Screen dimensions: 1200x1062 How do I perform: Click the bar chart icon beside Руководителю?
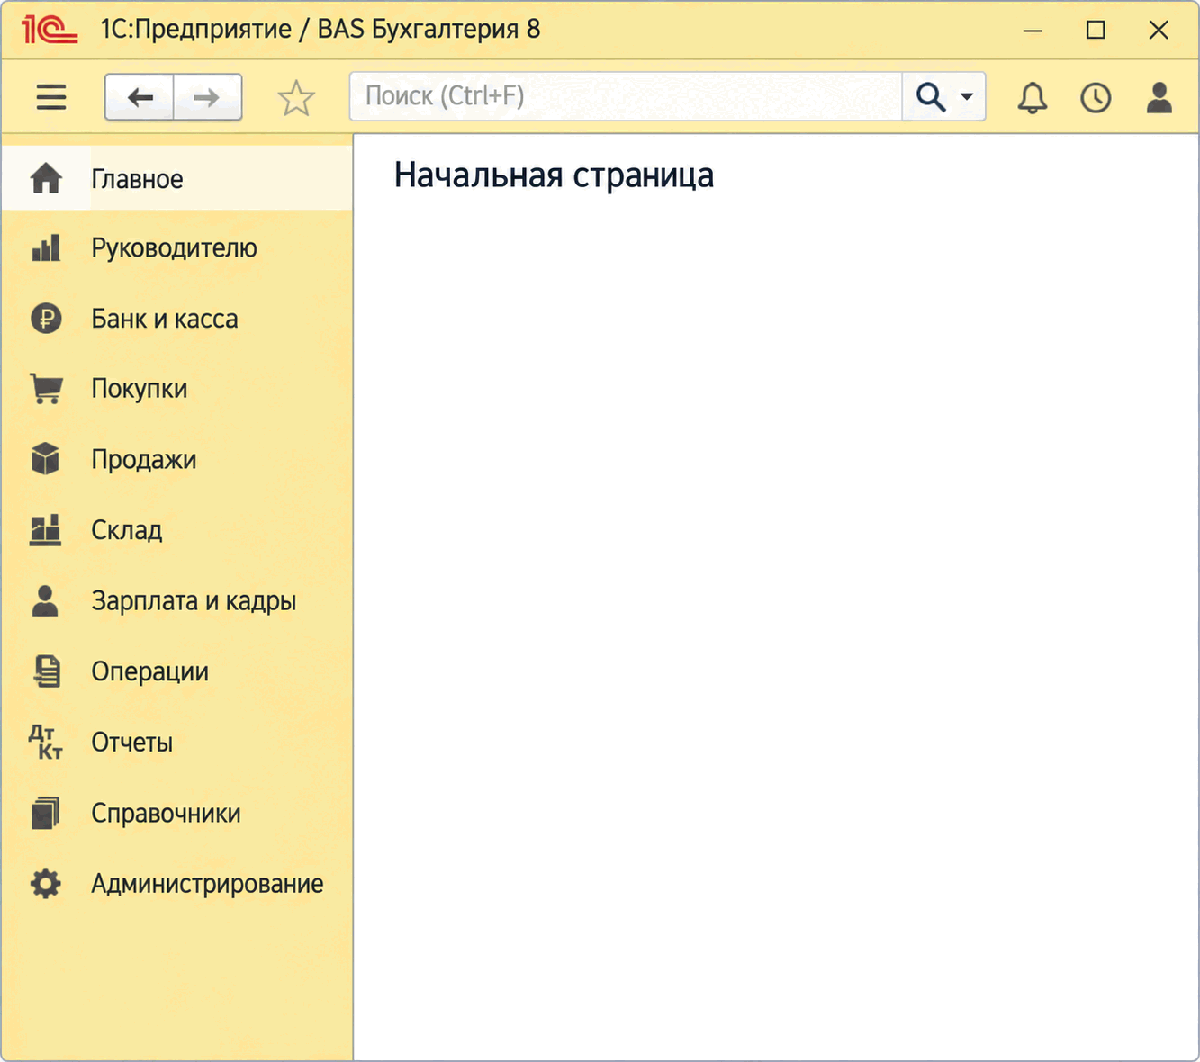(x=46, y=248)
